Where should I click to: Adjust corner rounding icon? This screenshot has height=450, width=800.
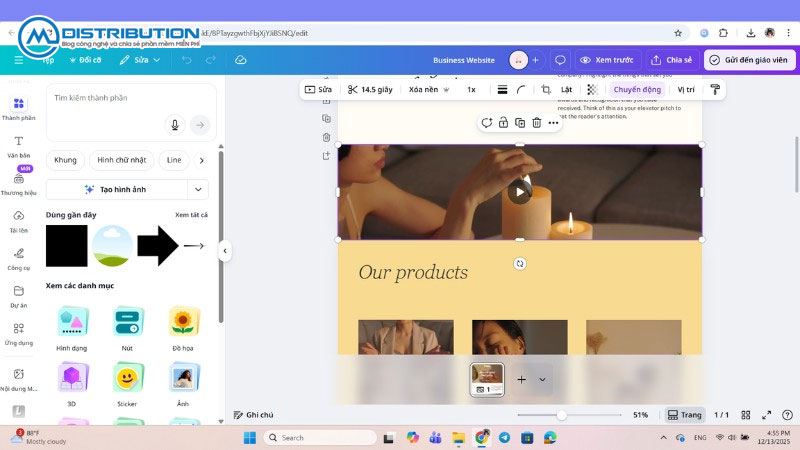[521, 90]
